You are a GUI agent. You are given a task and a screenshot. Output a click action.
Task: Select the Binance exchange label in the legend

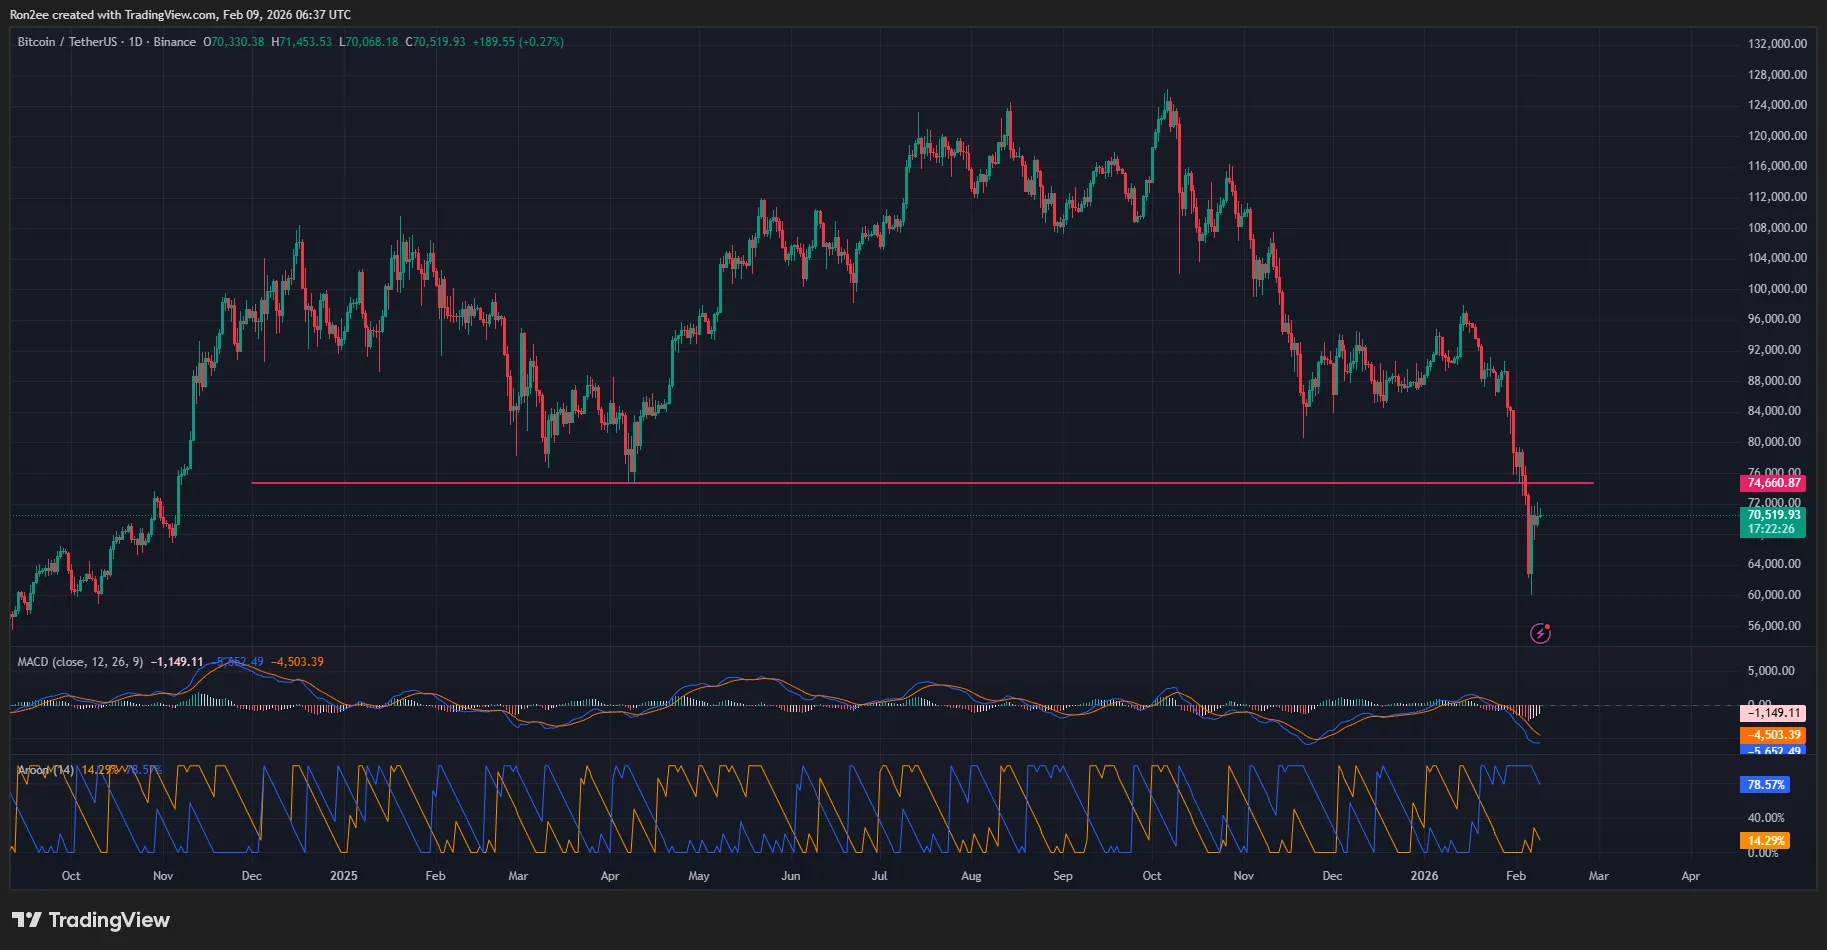(175, 42)
